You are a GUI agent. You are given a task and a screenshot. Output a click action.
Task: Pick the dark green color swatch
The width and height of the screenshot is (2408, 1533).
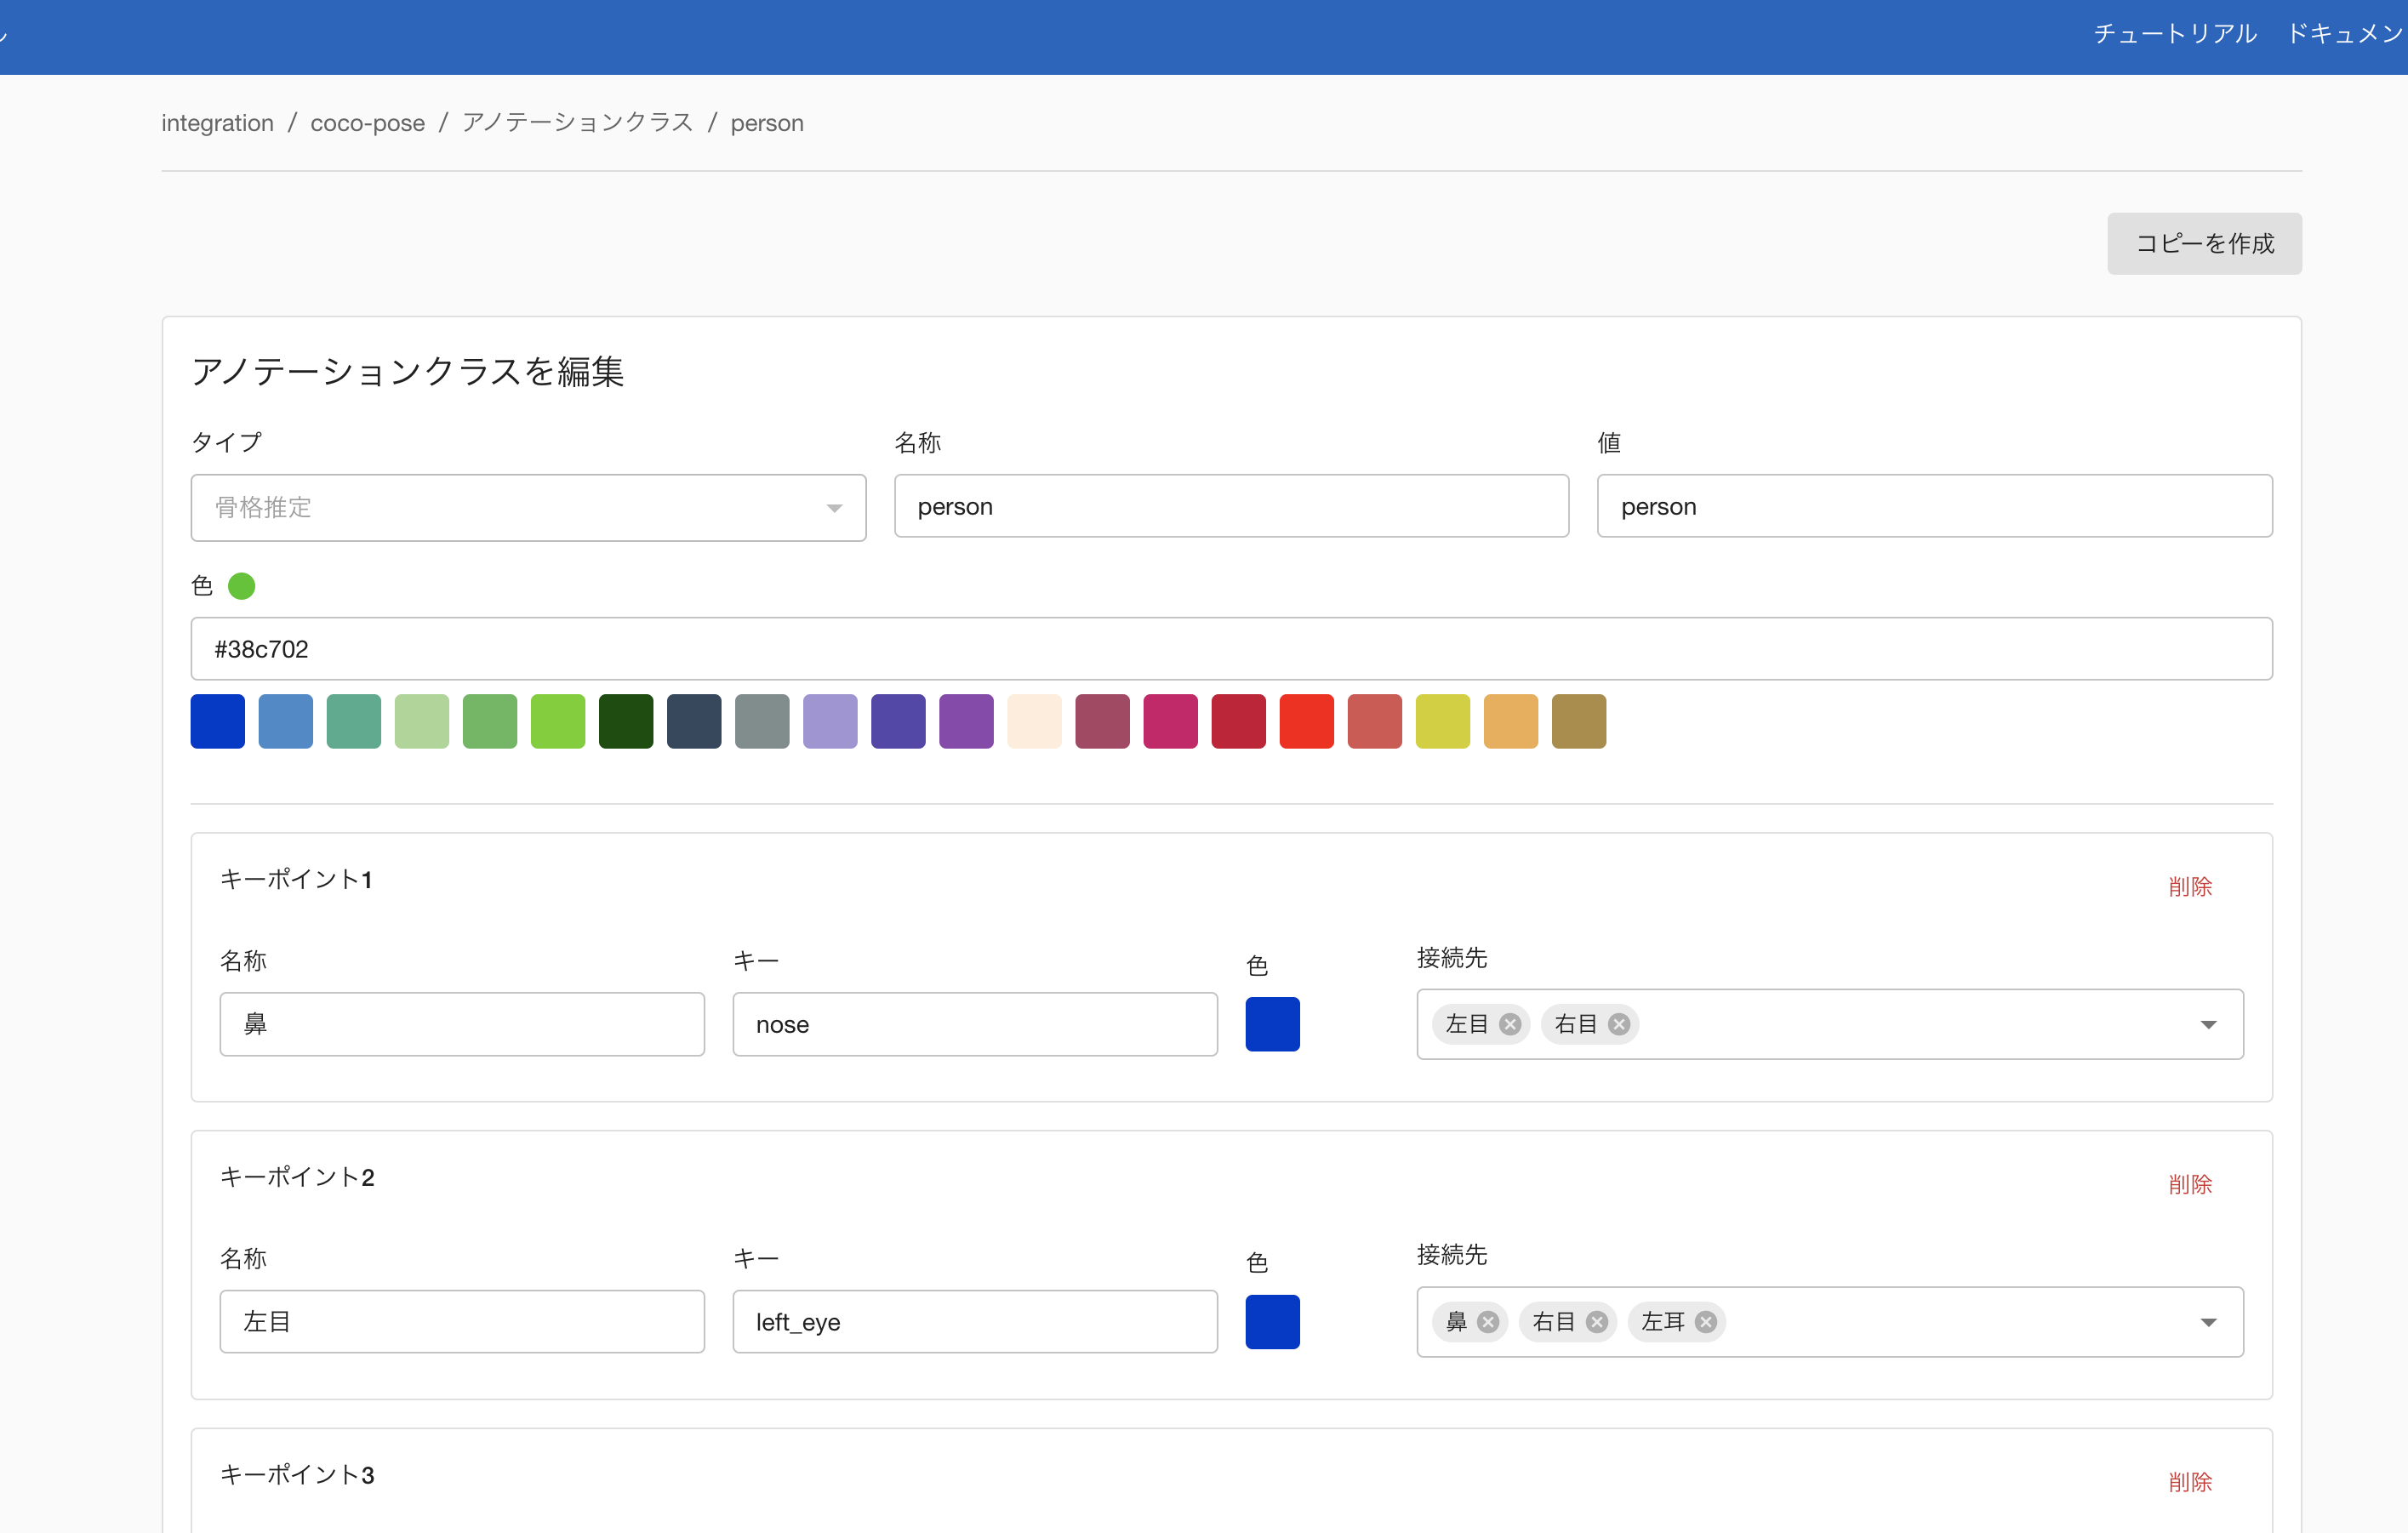[x=626, y=721]
